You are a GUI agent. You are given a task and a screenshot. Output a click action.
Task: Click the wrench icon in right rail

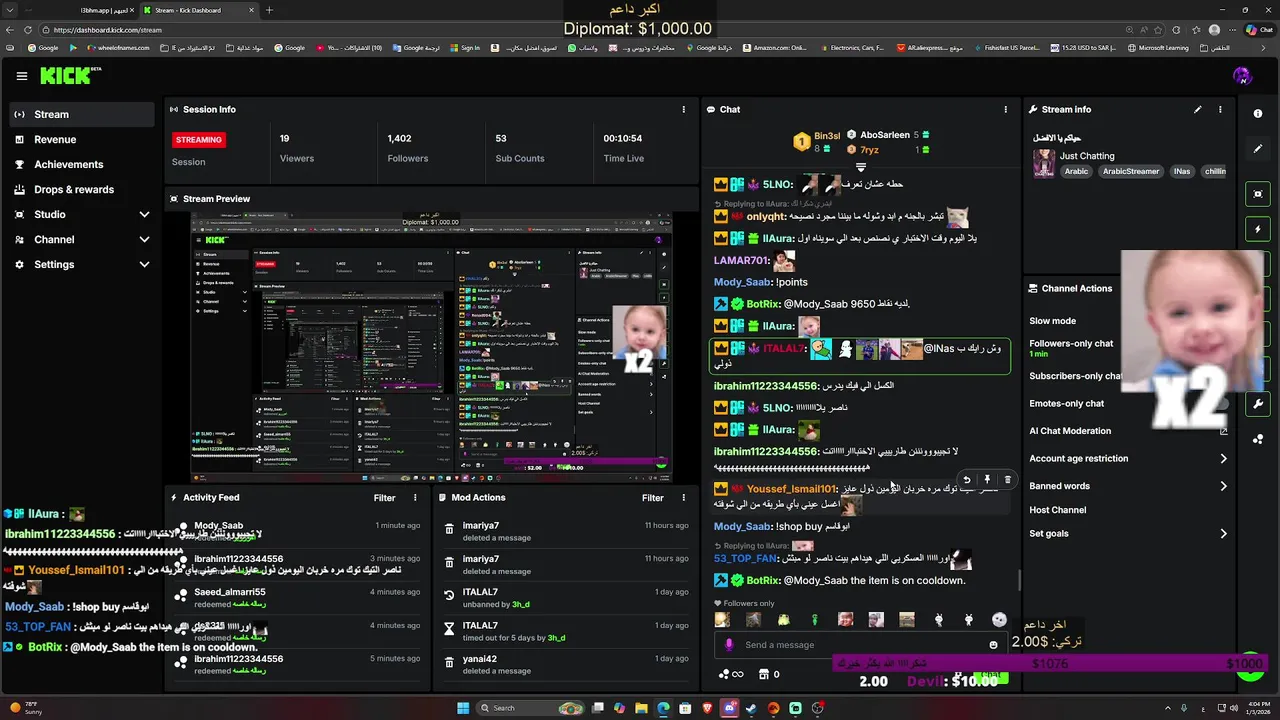[x=1258, y=404]
